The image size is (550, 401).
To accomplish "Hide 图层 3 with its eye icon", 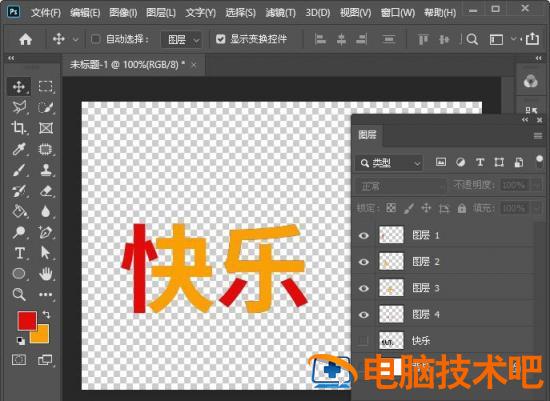I will coord(364,288).
